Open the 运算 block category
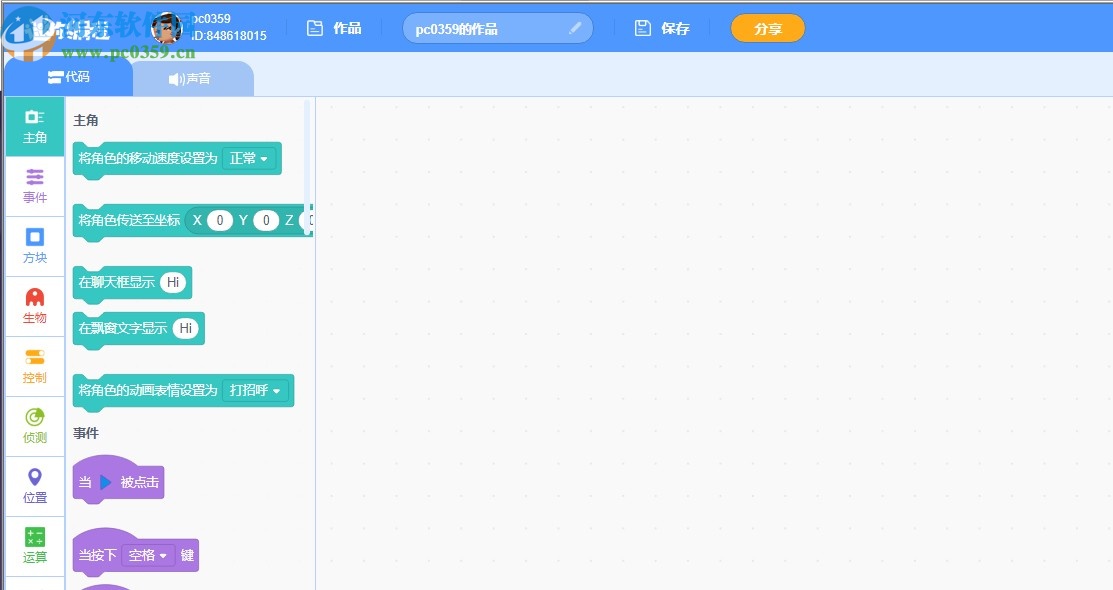Image resolution: width=1113 pixels, height=590 pixels. (35, 546)
